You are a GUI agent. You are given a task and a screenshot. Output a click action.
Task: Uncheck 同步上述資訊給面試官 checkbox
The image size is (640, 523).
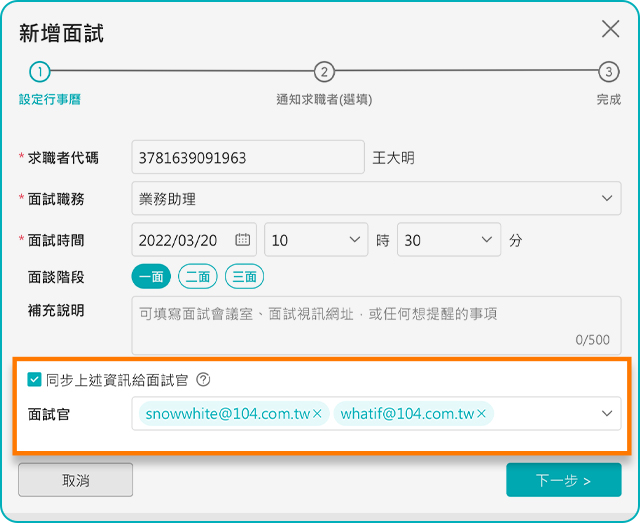pos(34,380)
